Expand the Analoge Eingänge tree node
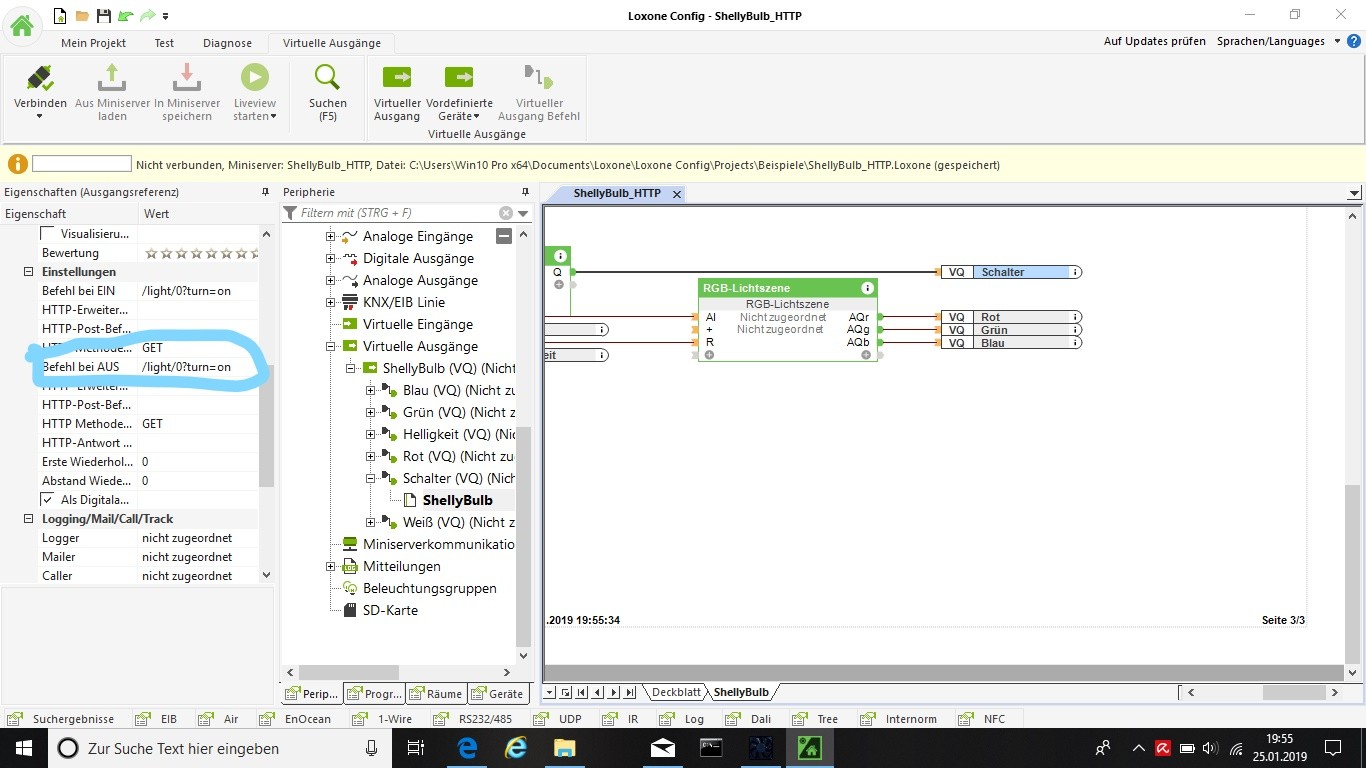 pos(331,237)
